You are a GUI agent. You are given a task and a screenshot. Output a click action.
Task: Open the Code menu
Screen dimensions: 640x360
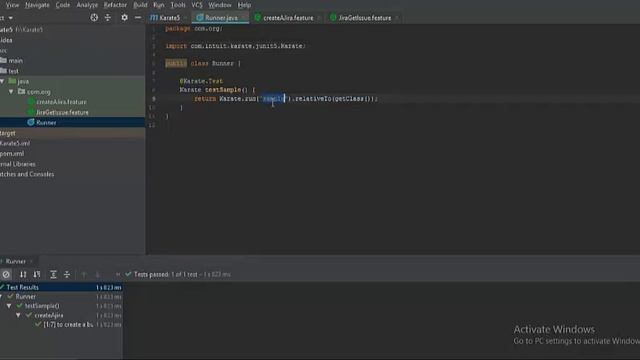[62, 5]
